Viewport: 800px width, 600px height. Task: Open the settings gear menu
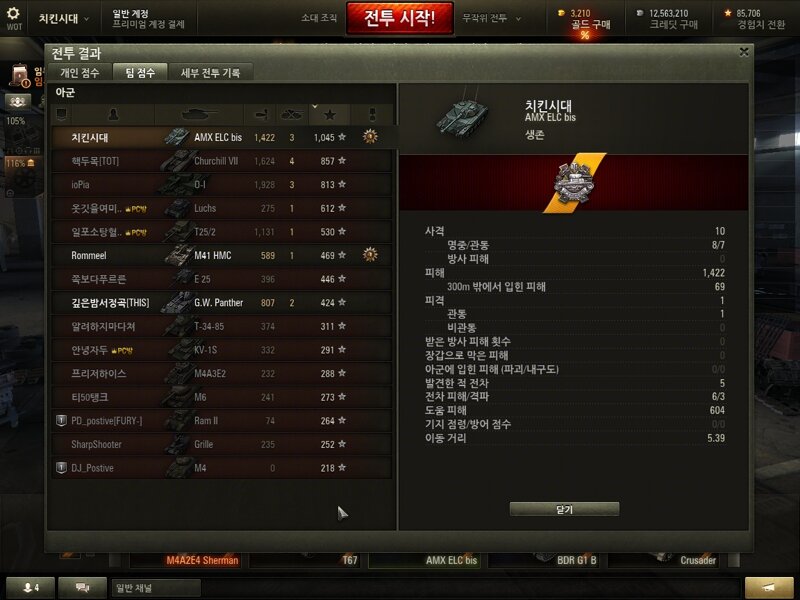14,18
